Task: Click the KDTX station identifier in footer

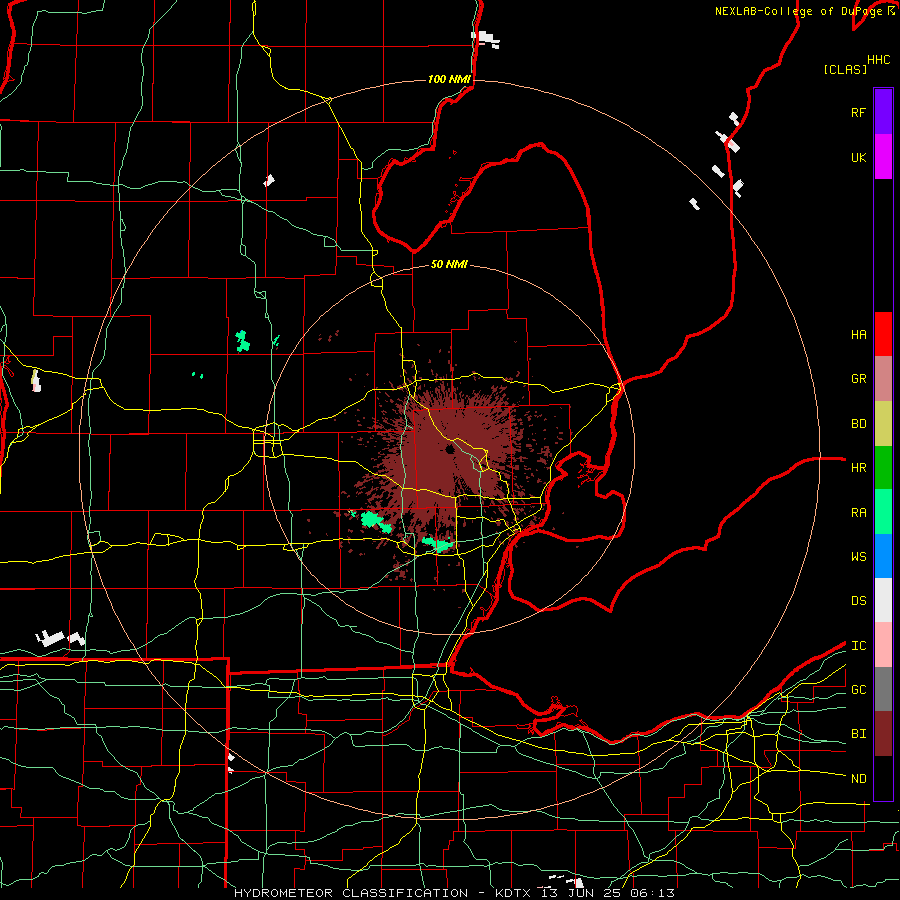Action: point(514,893)
